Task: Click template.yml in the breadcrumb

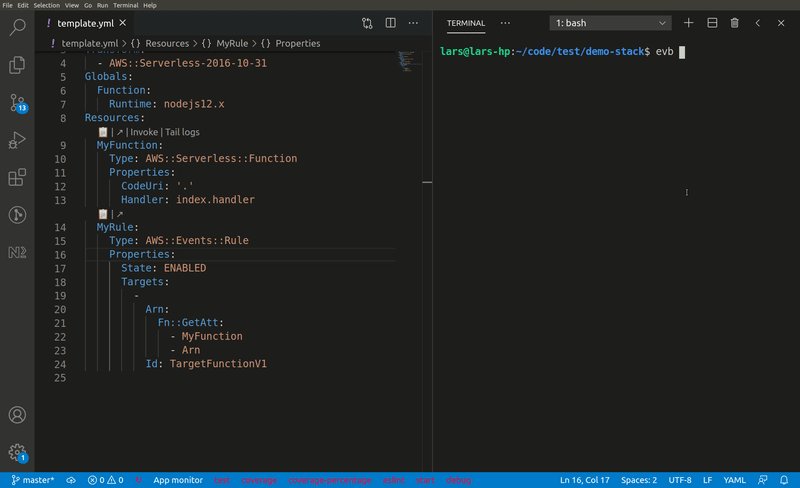Action: [x=90, y=43]
